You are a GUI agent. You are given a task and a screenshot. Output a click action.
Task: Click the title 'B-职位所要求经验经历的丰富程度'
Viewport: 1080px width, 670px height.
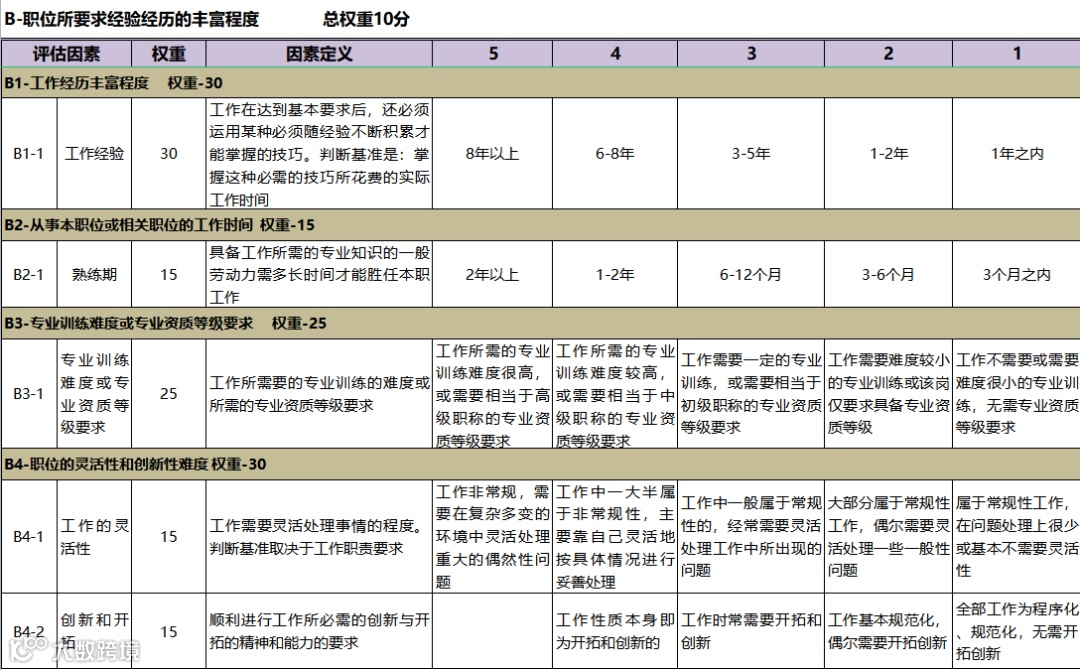[x=131, y=19]
